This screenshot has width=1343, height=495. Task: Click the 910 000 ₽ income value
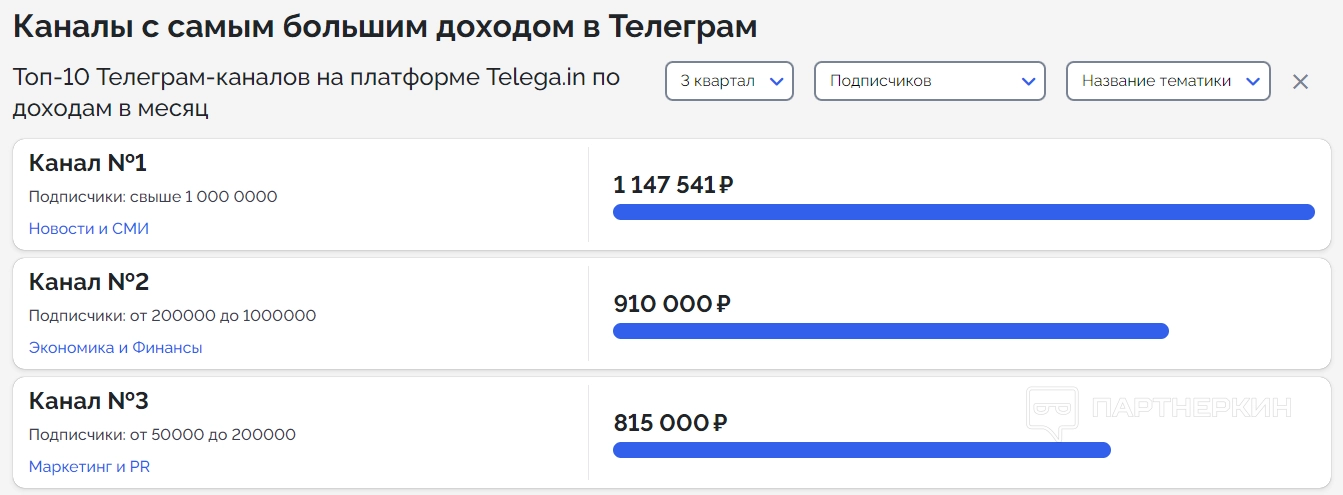pos(672,304)
